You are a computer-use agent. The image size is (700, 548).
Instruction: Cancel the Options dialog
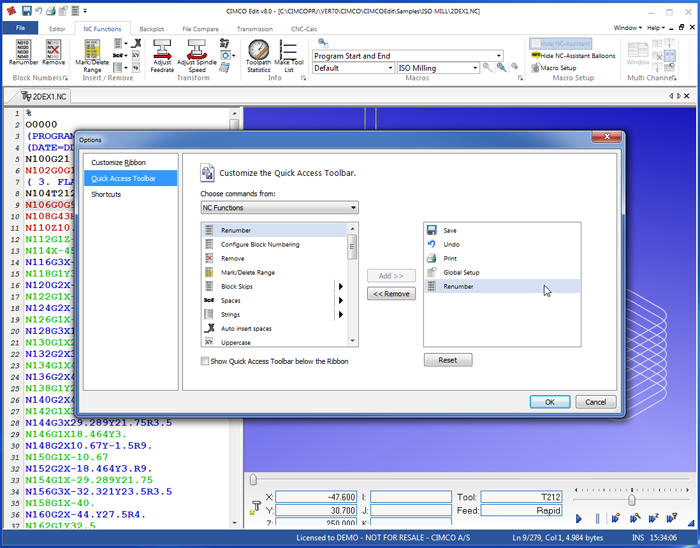596,402
